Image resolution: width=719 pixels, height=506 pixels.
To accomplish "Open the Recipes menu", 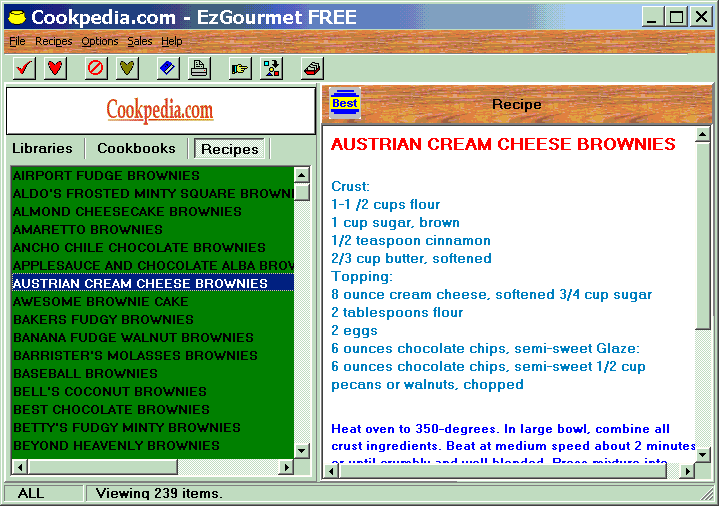I will point(54,41).
